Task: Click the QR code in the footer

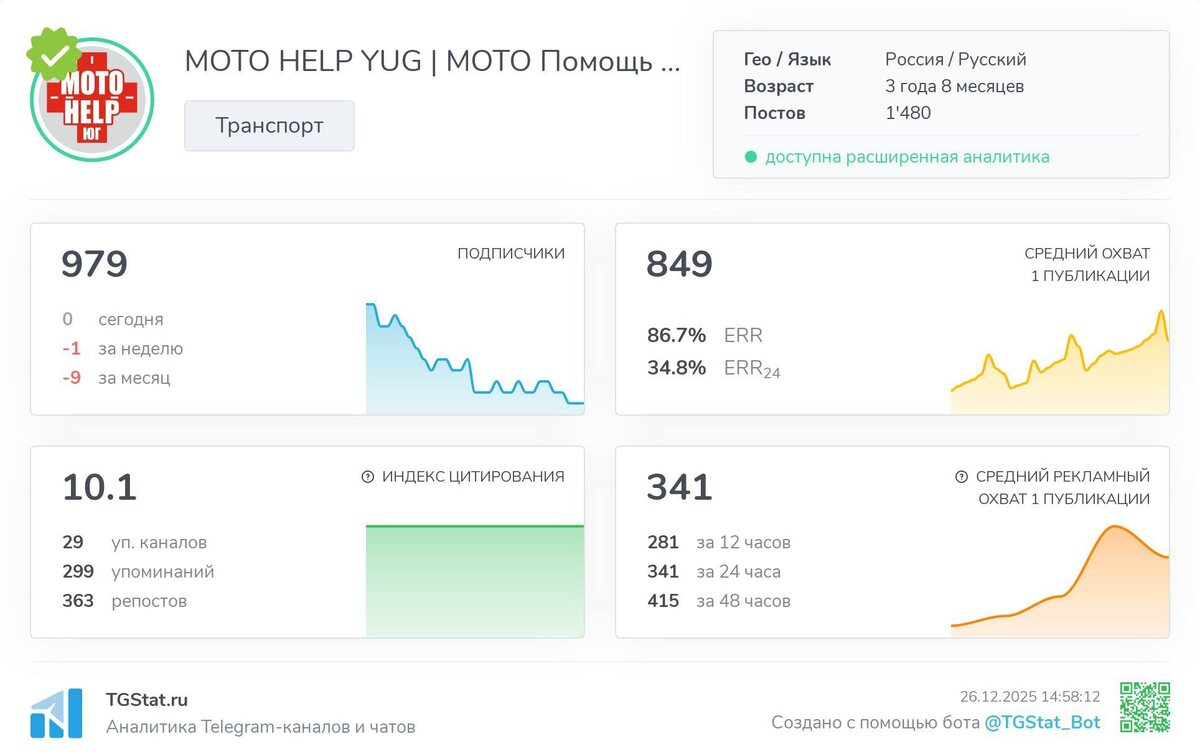Action: 1144,707
